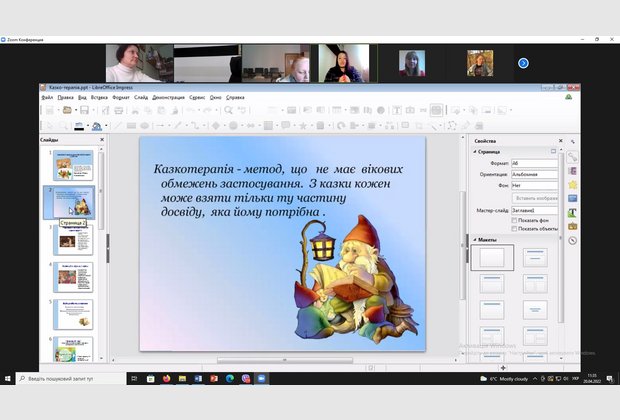The height and width of the screenshot is (420, 620).
Task: Click the Zoom next-participants arrow button
Action: click(x=523, y=63)
